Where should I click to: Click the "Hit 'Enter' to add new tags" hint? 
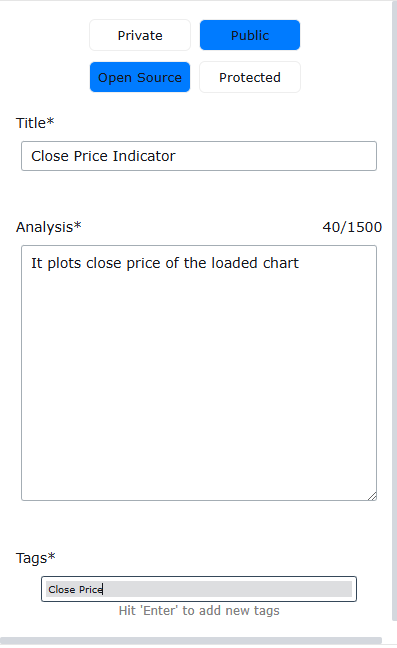coord(199,610)
